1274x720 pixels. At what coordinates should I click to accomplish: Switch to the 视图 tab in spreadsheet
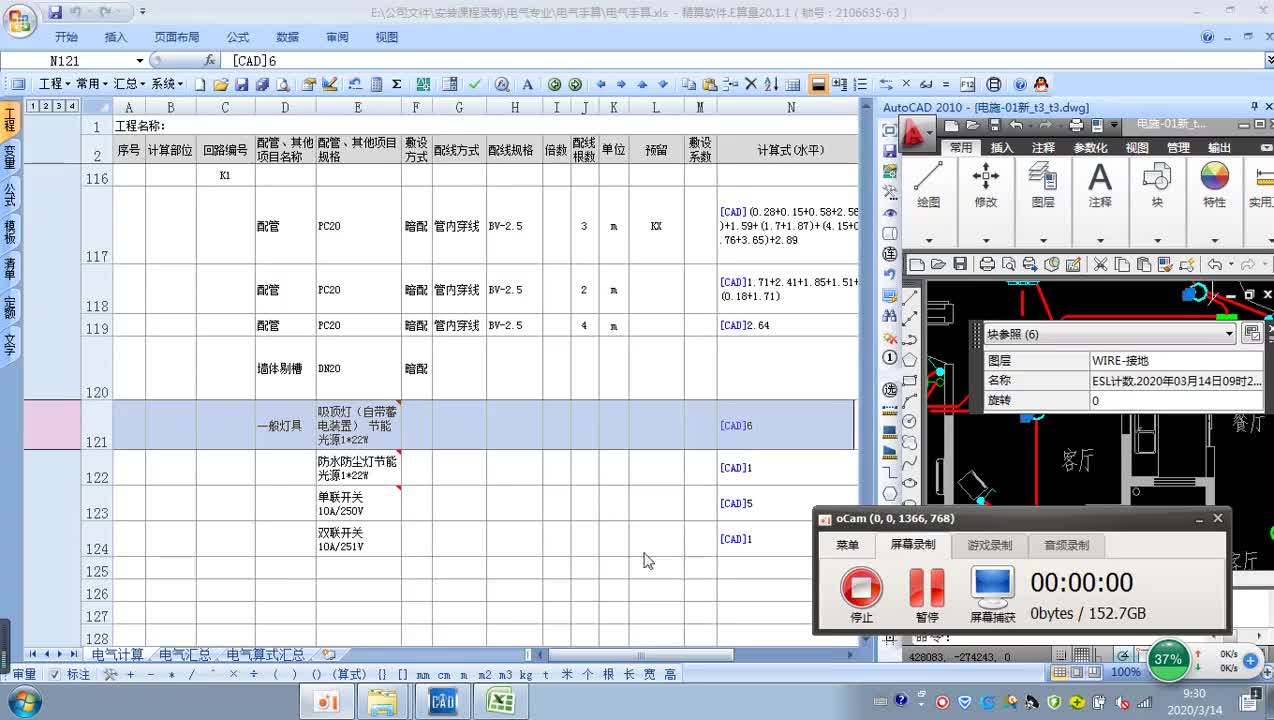coord(387,37)
